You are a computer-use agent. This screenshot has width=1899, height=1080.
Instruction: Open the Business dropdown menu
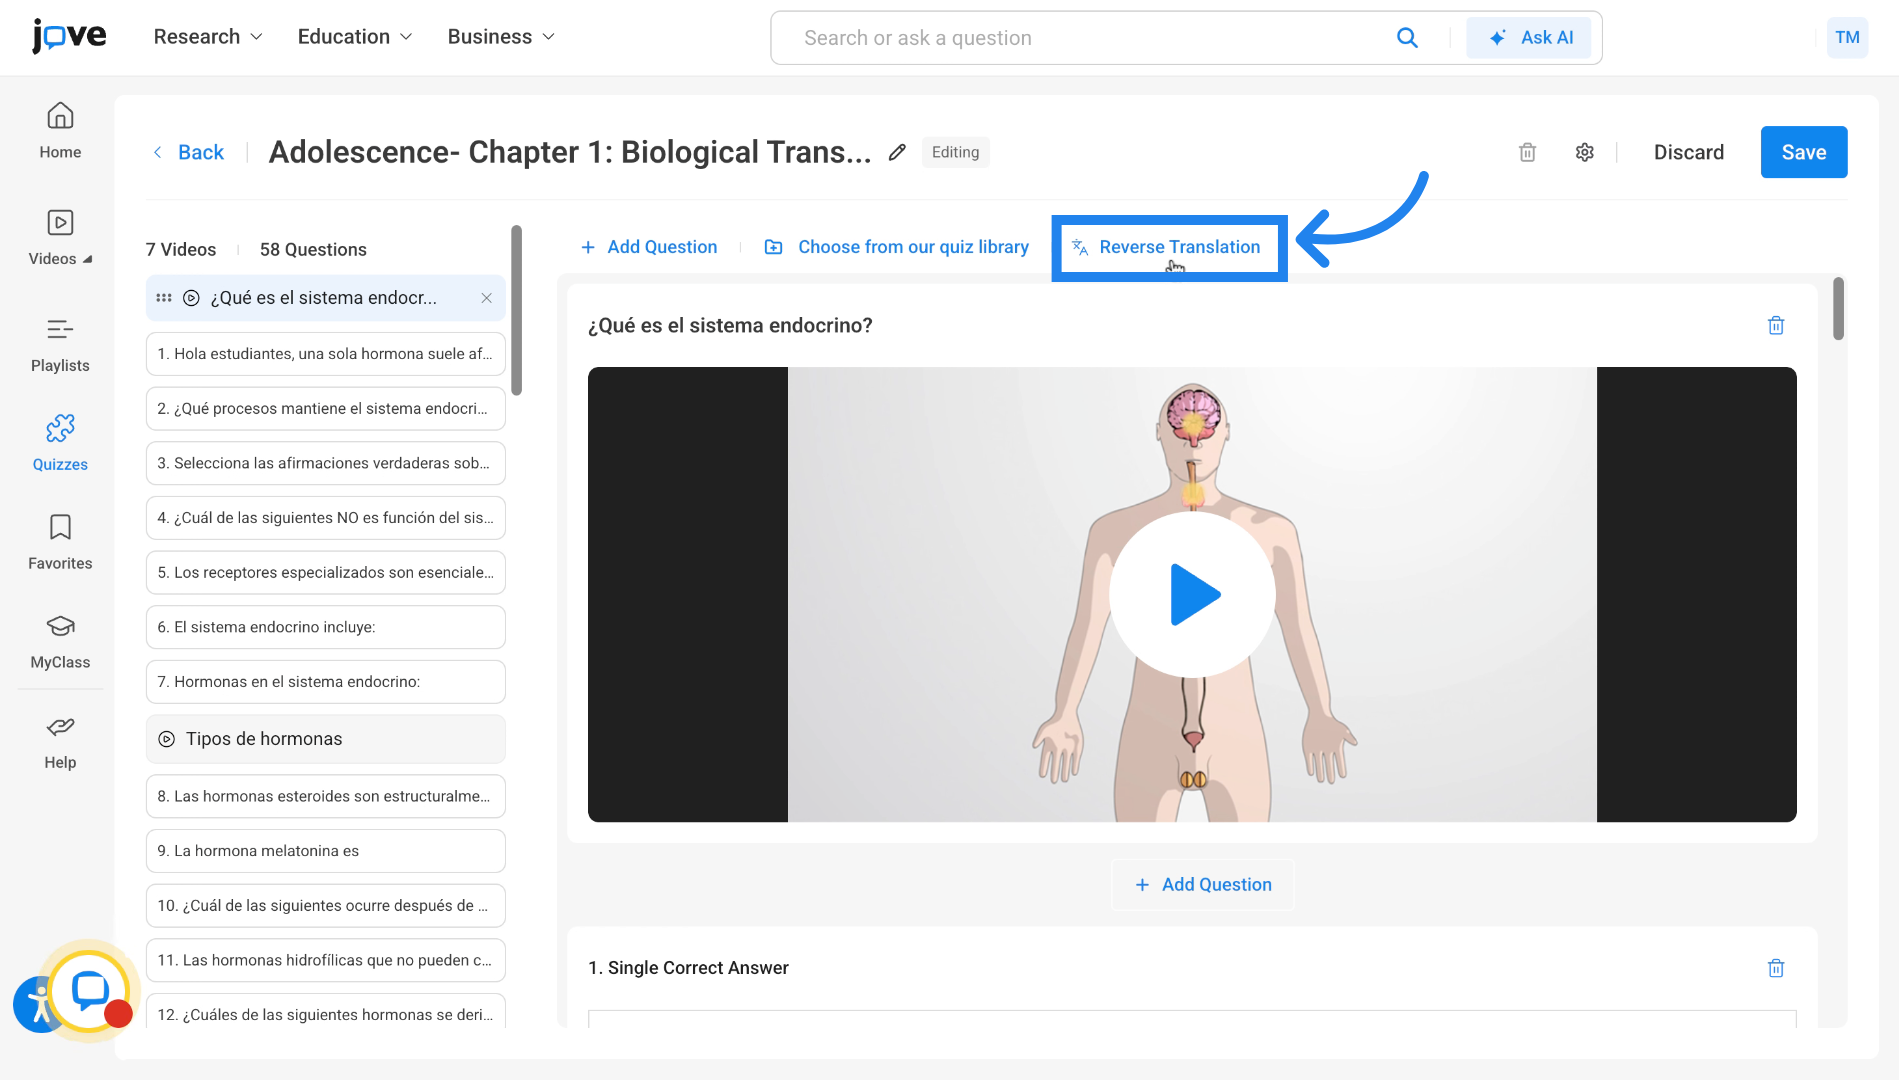tap(500, 37)
